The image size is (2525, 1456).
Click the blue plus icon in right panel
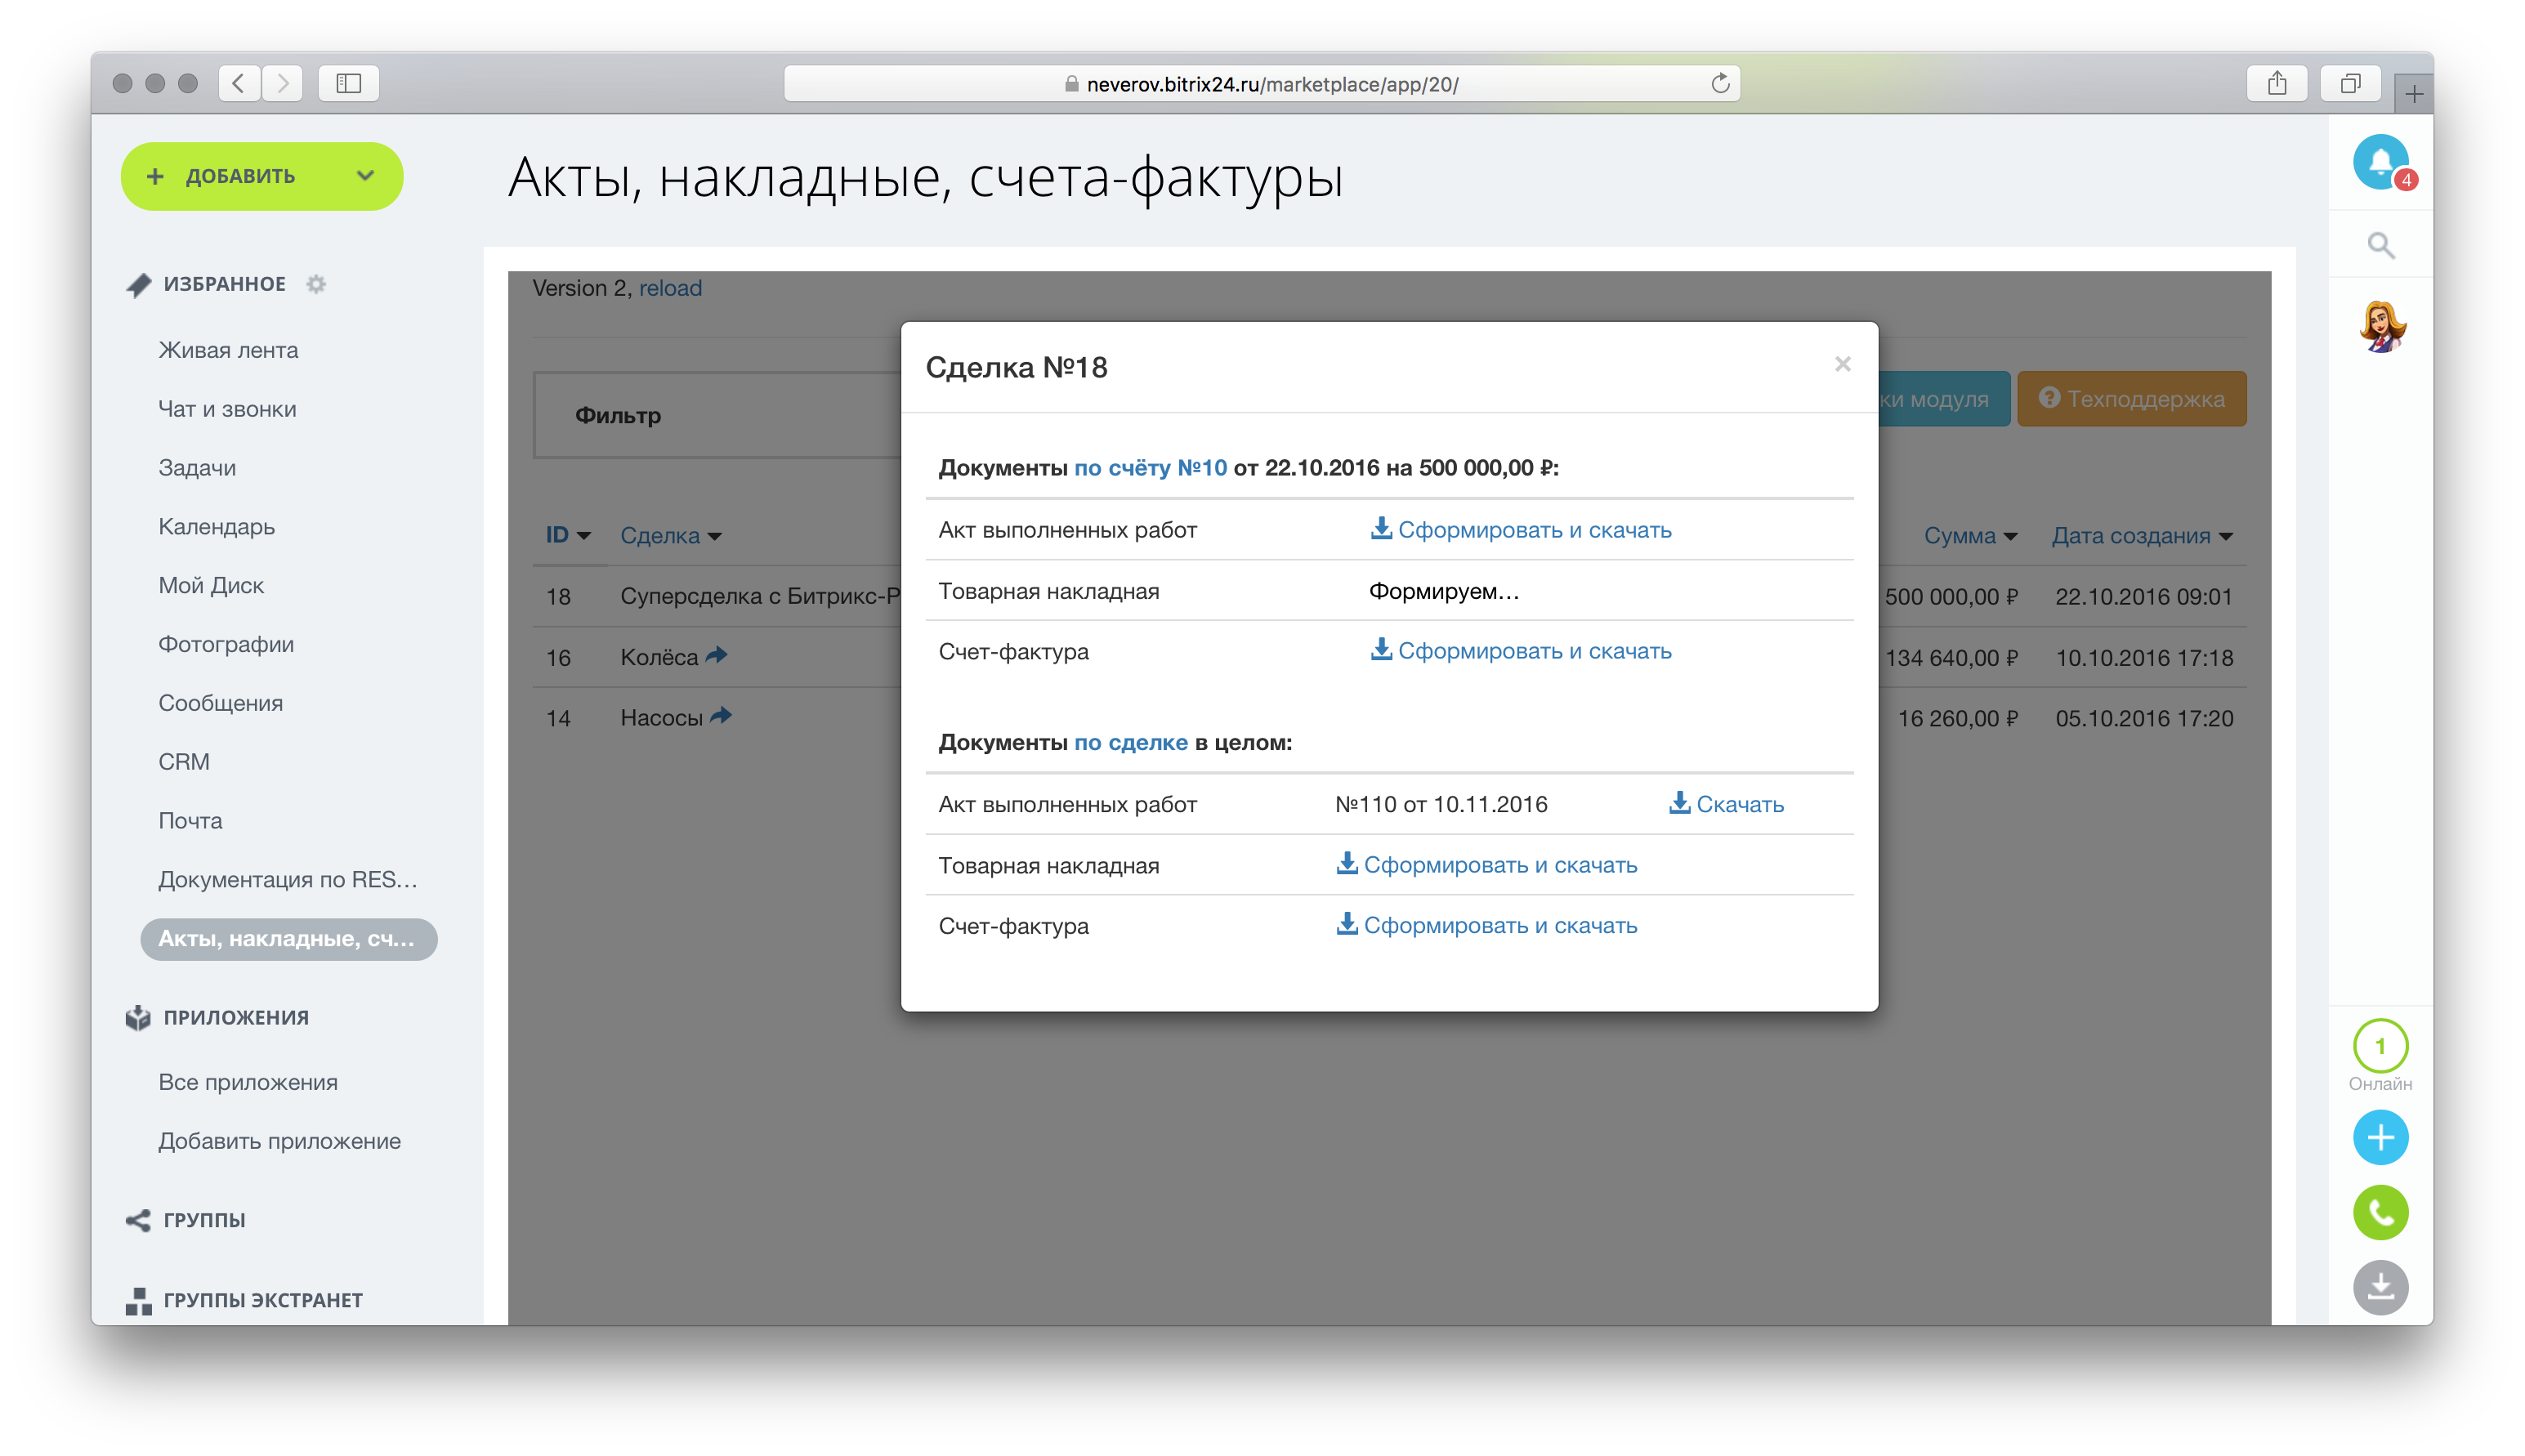pos(2380,1138)
